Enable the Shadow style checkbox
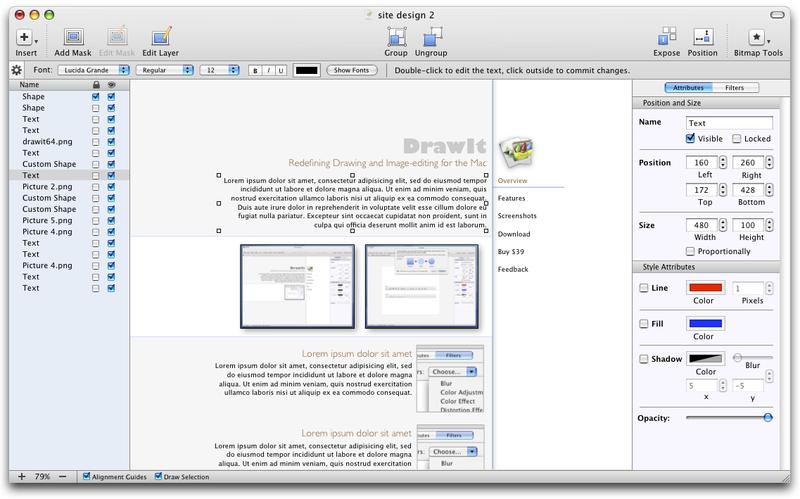800x499 pixels. (643, 358)
